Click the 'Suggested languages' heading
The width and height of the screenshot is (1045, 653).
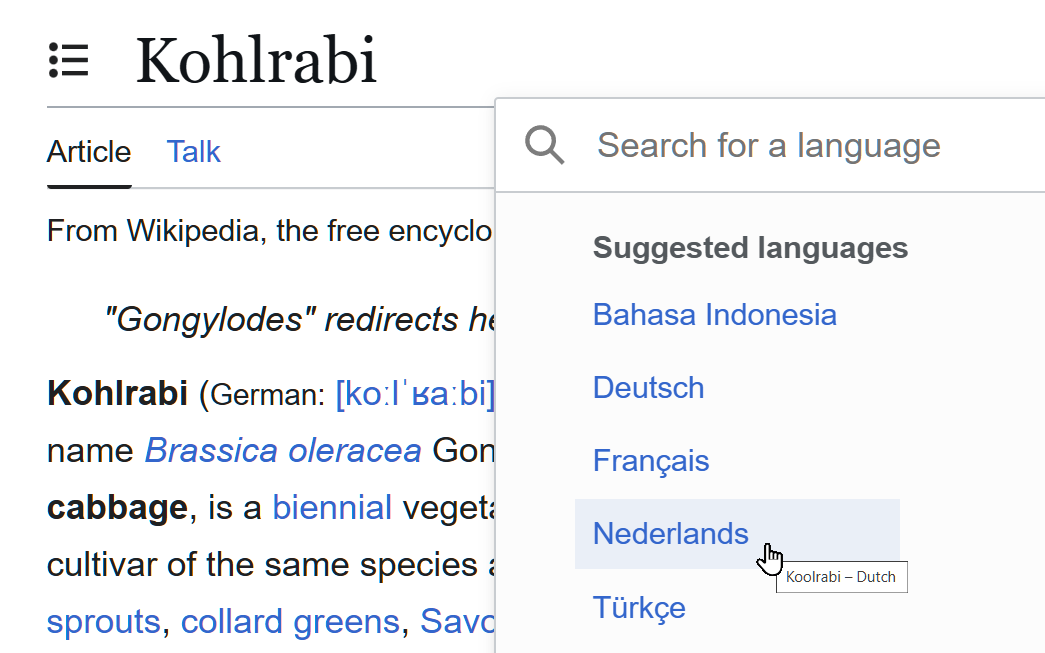750,248
